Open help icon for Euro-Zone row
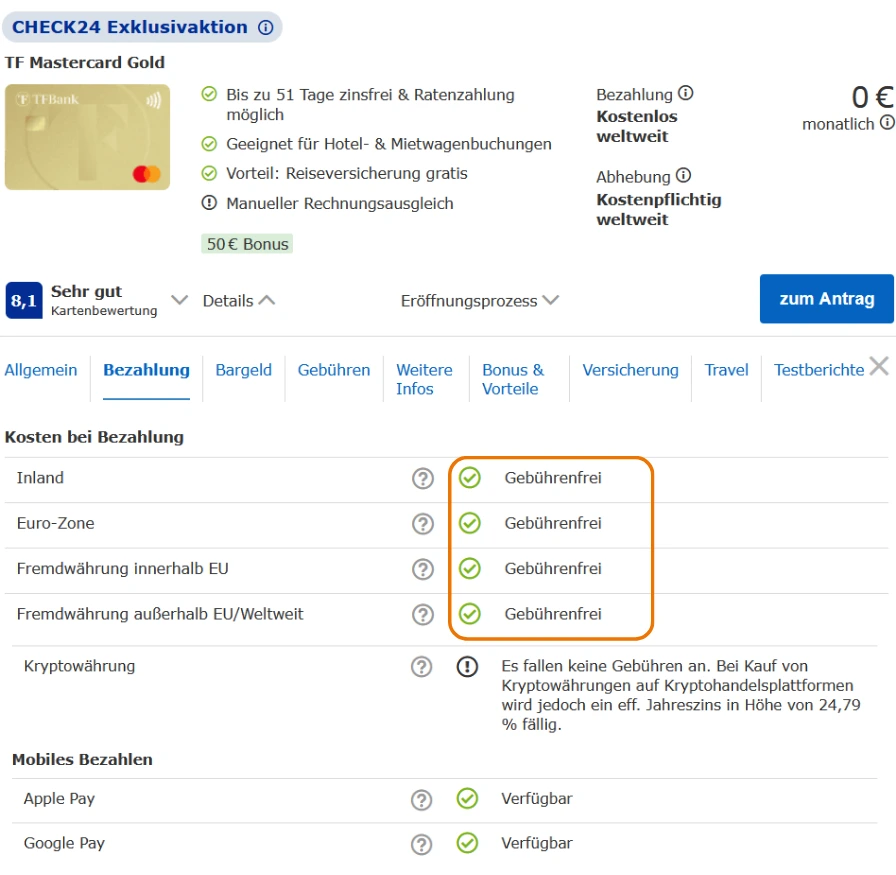Screen dimensions: 896x875 (423, 524)
